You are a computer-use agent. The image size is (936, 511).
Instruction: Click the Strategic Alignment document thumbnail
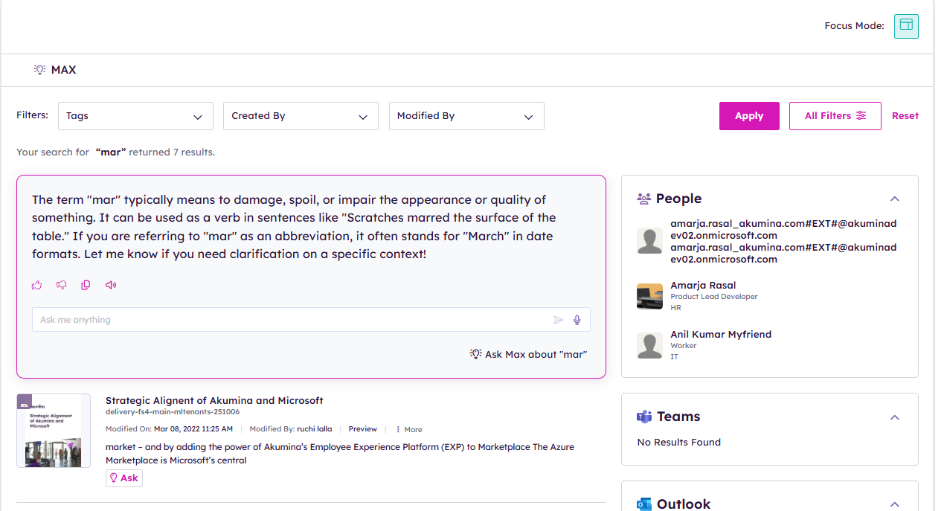(x=53, y=431)
